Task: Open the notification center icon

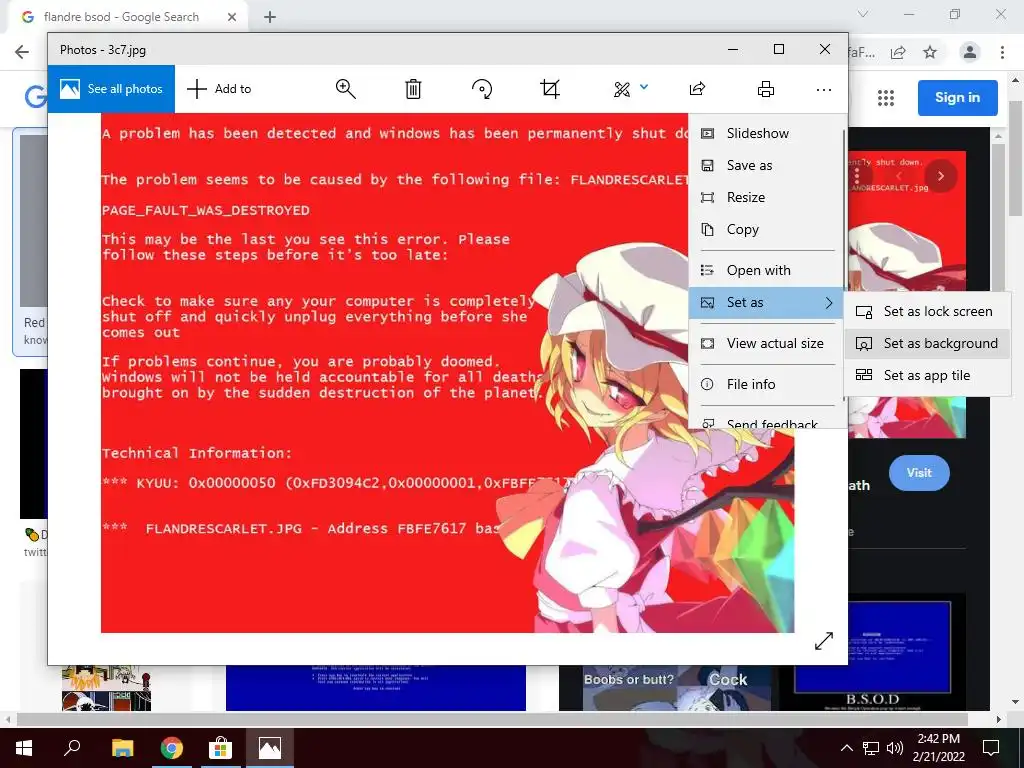Action: (x=991, y=748)
